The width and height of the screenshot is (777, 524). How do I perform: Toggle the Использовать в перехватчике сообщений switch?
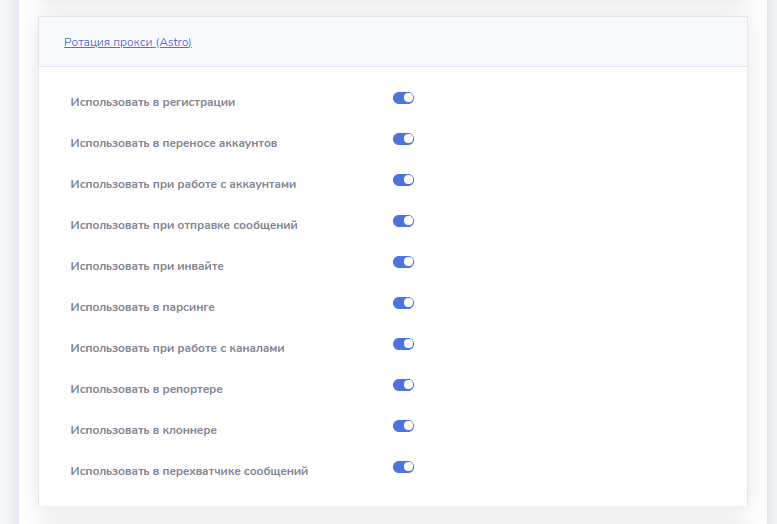[x=403, y=467]
